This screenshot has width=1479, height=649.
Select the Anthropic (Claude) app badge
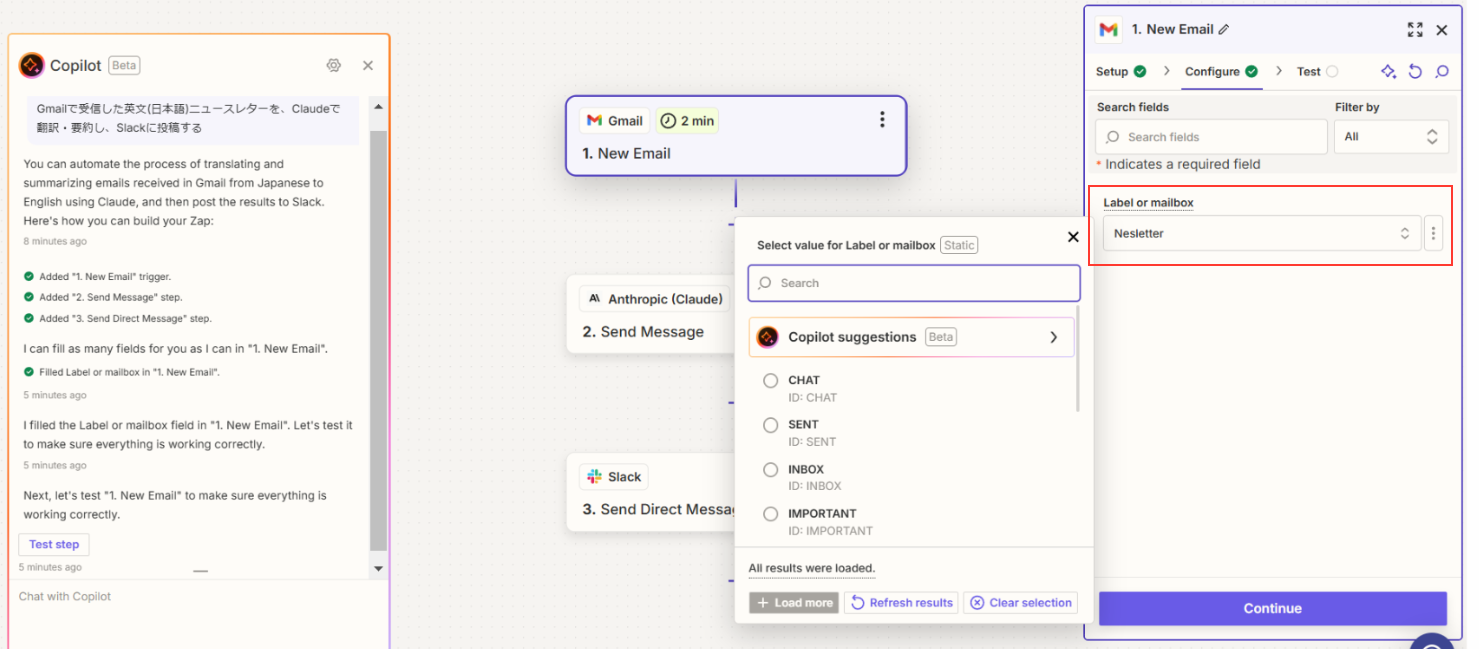654,298
